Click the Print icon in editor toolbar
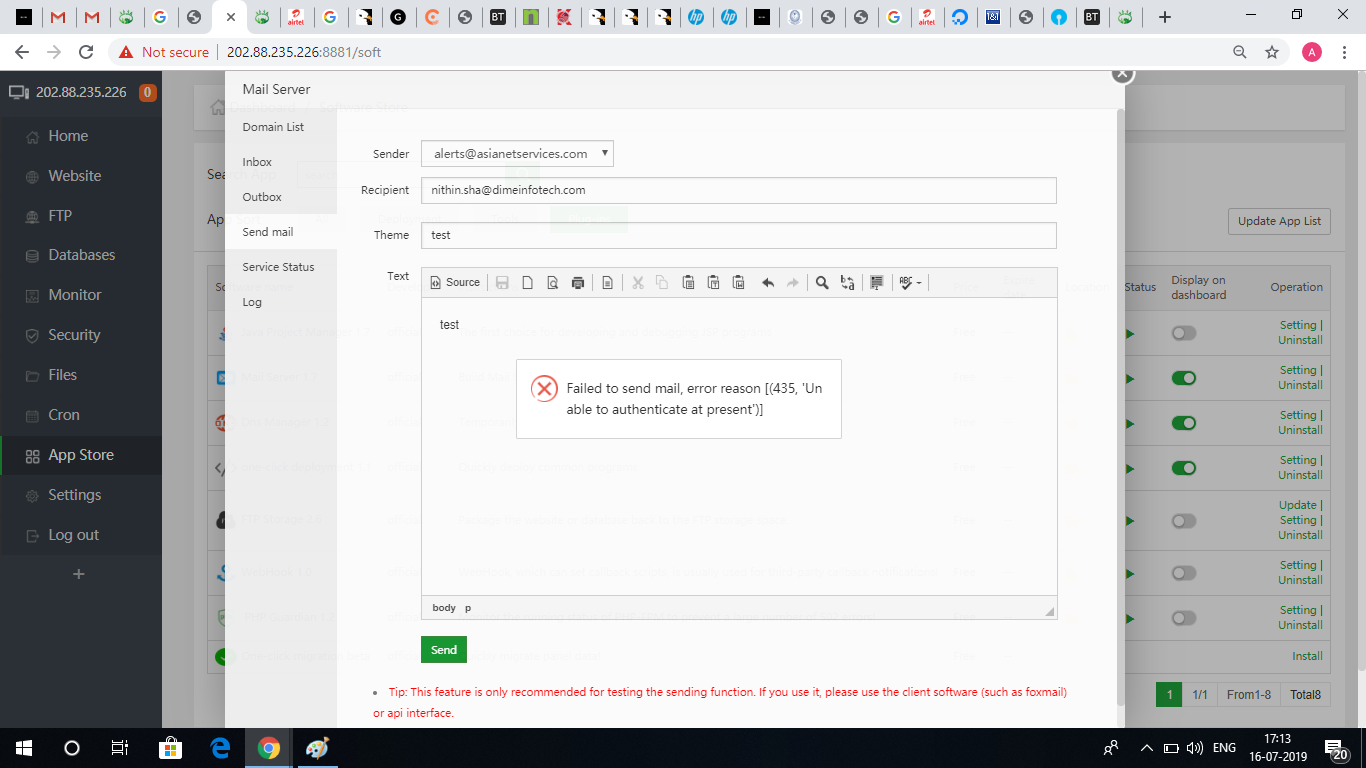Image resolution: width=1366 pixels, height=768 pixels. coord(577,283)
